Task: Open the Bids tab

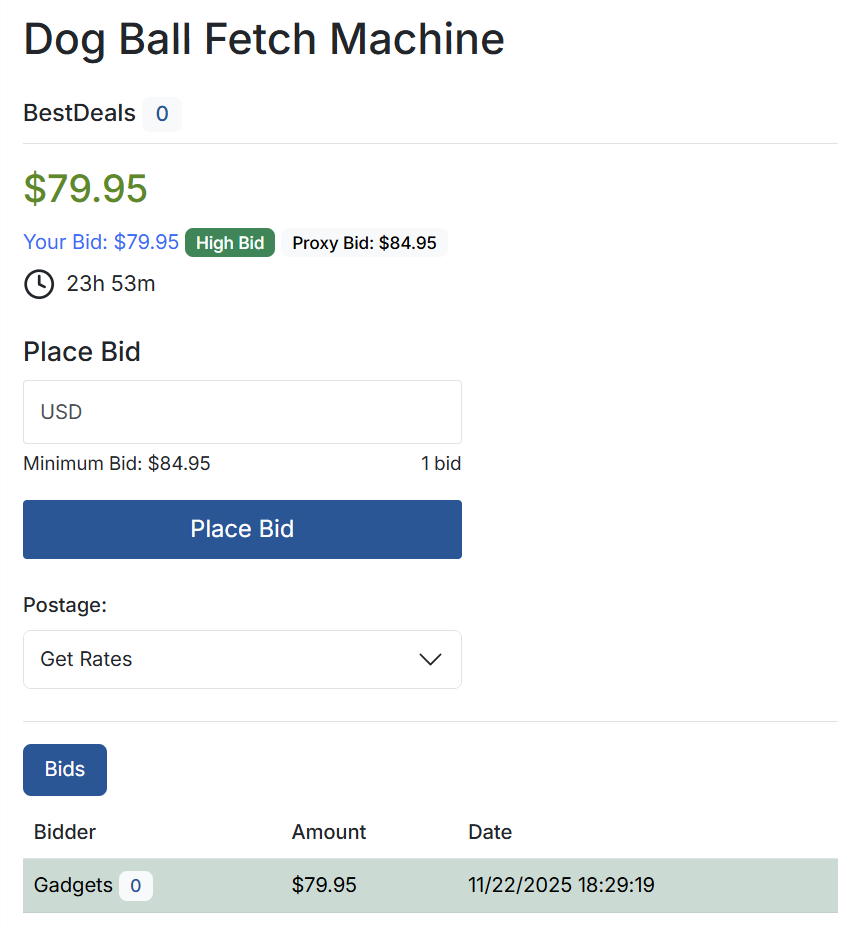Action: click(x=65, y=770)
